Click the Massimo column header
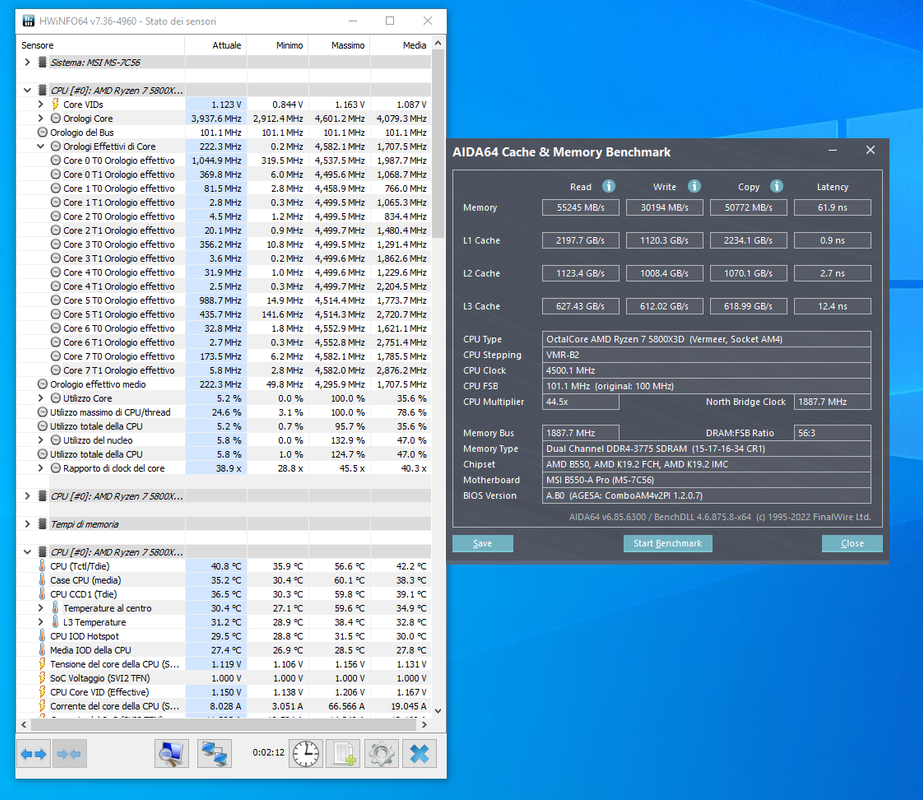Screen dimensions: 923x800 point(340,45)
